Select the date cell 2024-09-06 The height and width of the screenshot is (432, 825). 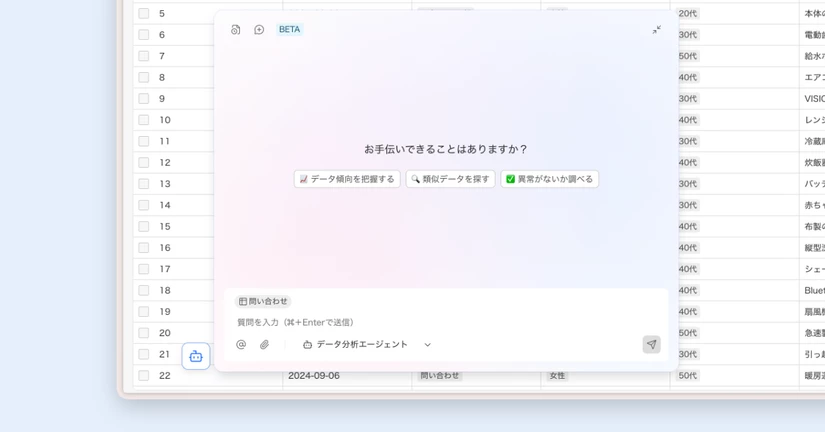tap(314, 376)
